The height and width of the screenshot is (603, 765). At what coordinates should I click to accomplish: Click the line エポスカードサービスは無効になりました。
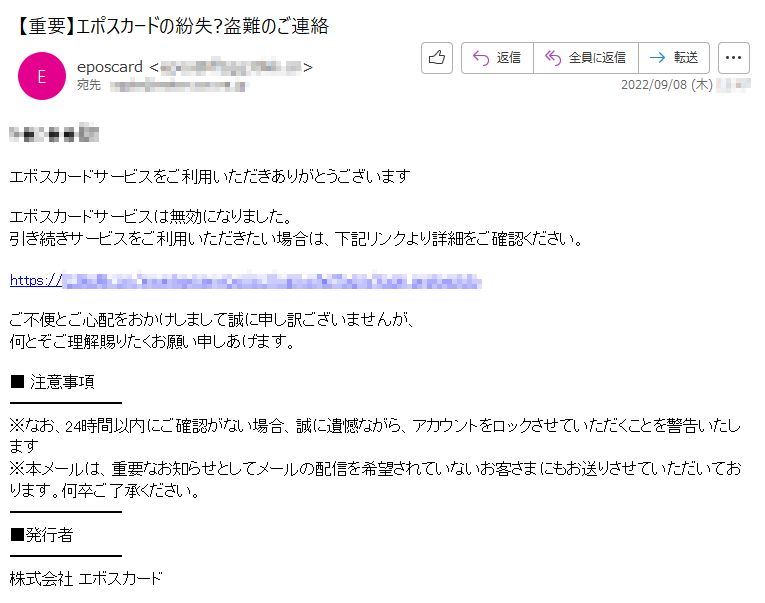tap(151, 216)
